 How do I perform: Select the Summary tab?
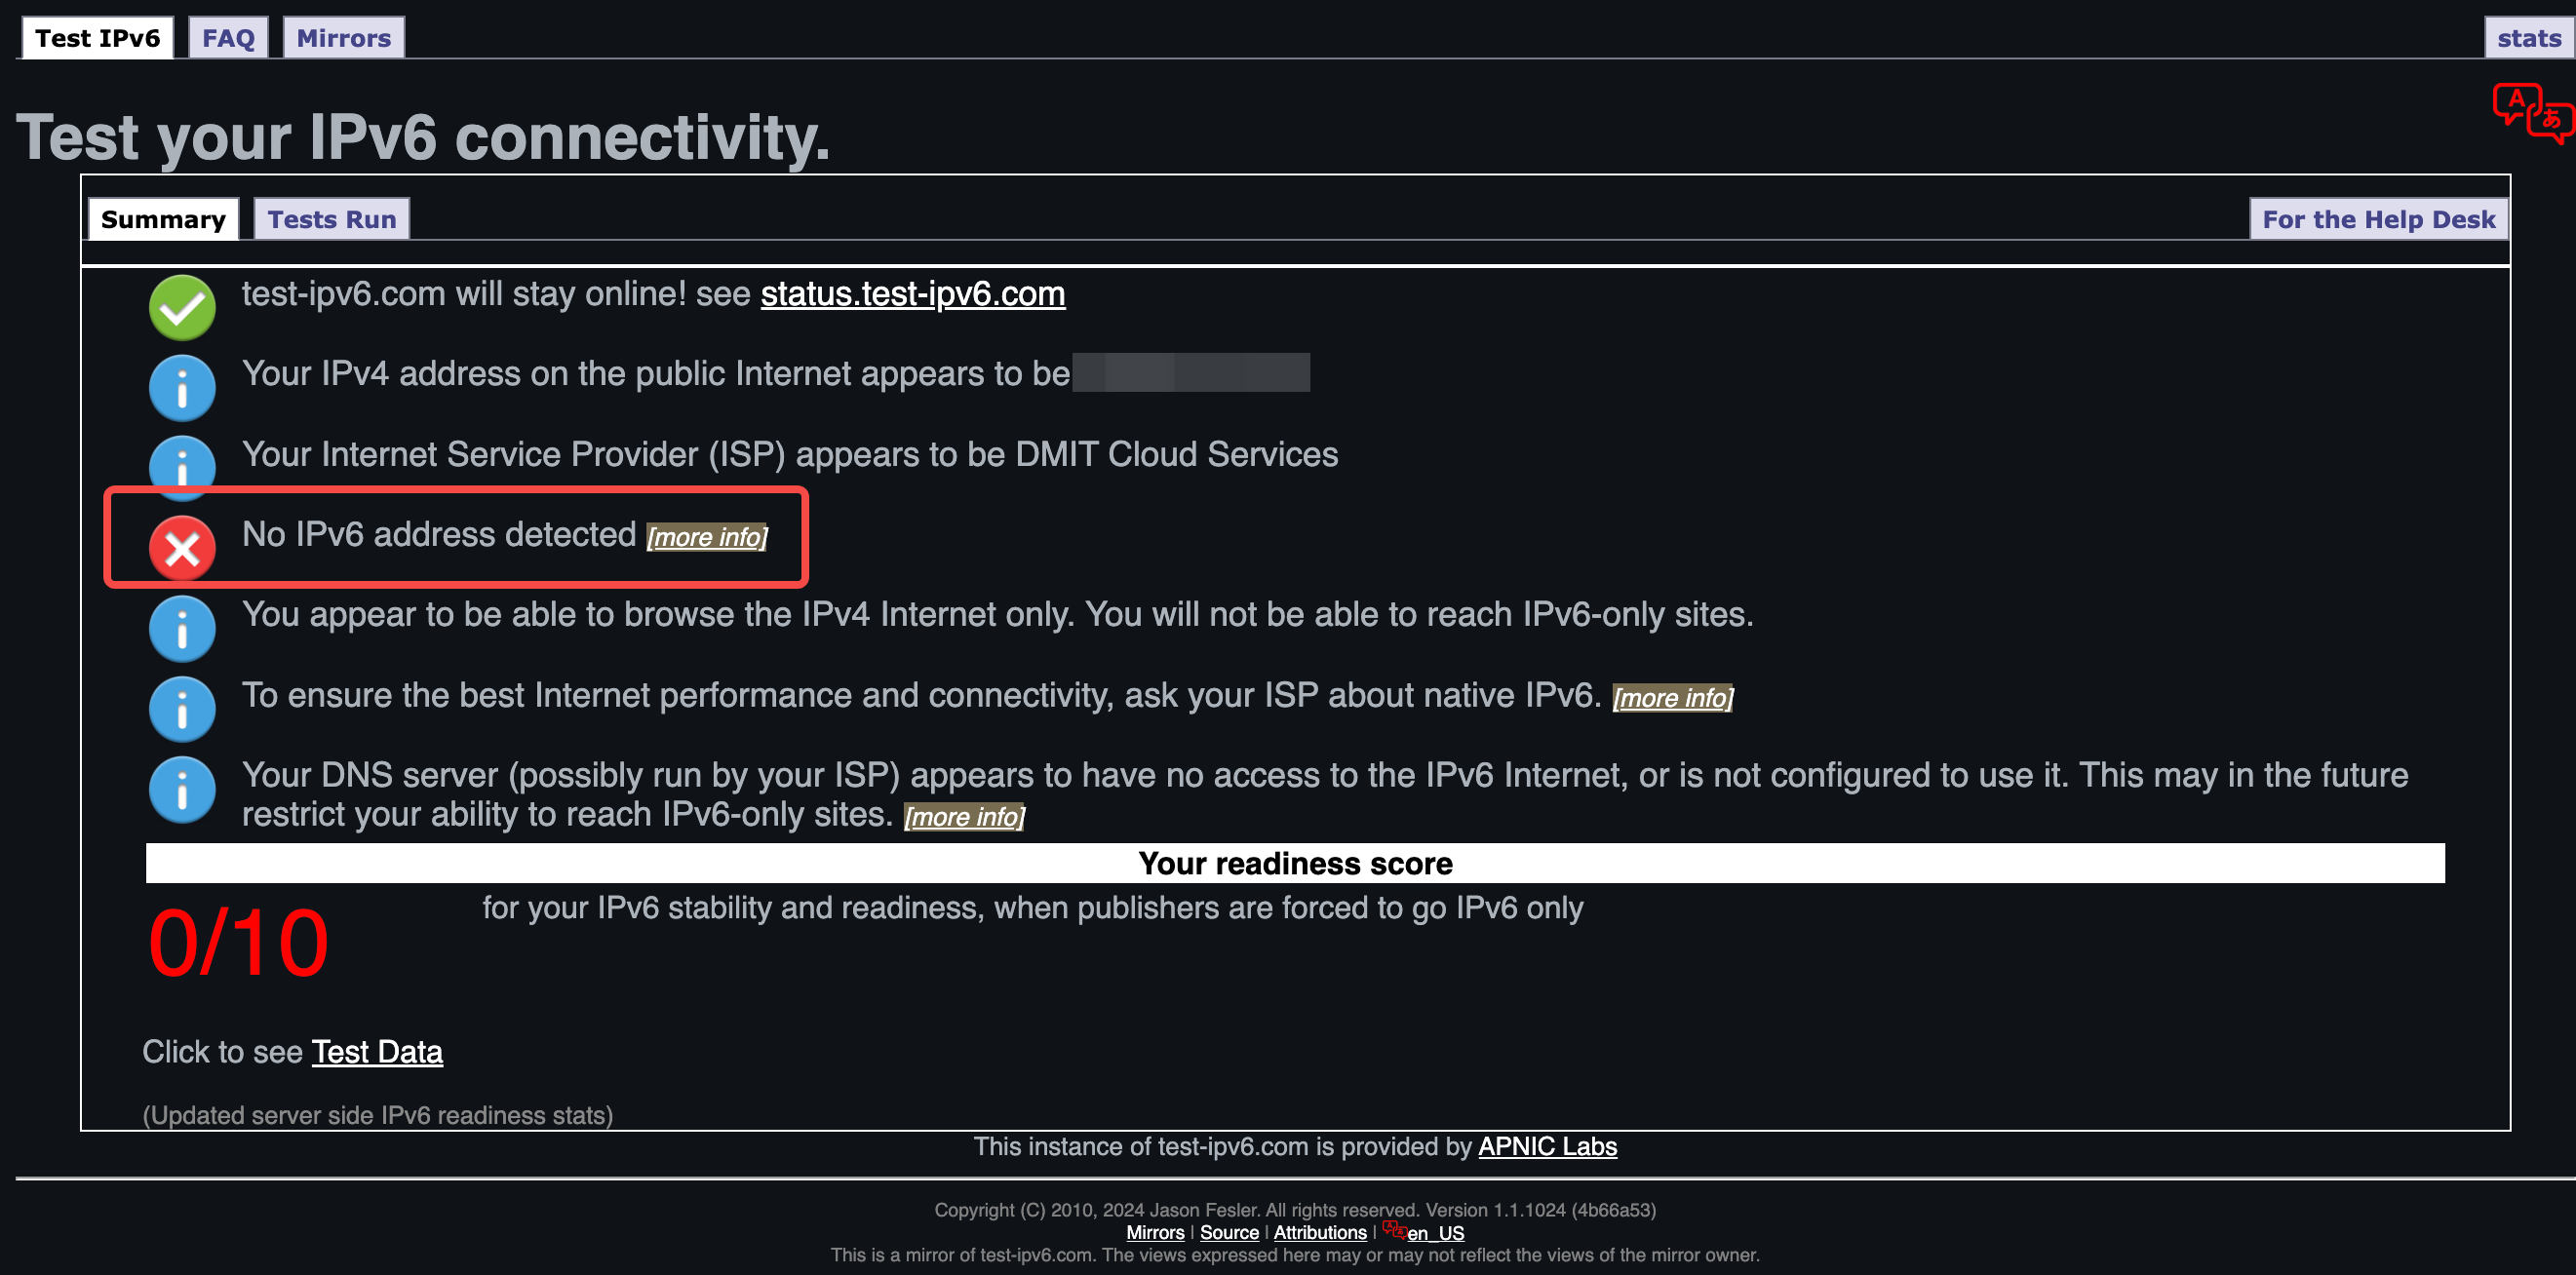pos(163,219)
